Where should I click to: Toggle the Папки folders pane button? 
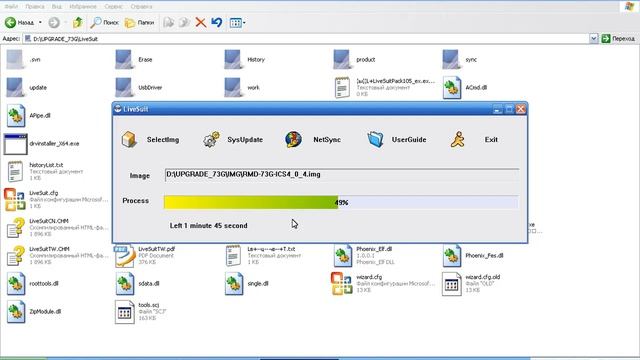tap(140, 22)
